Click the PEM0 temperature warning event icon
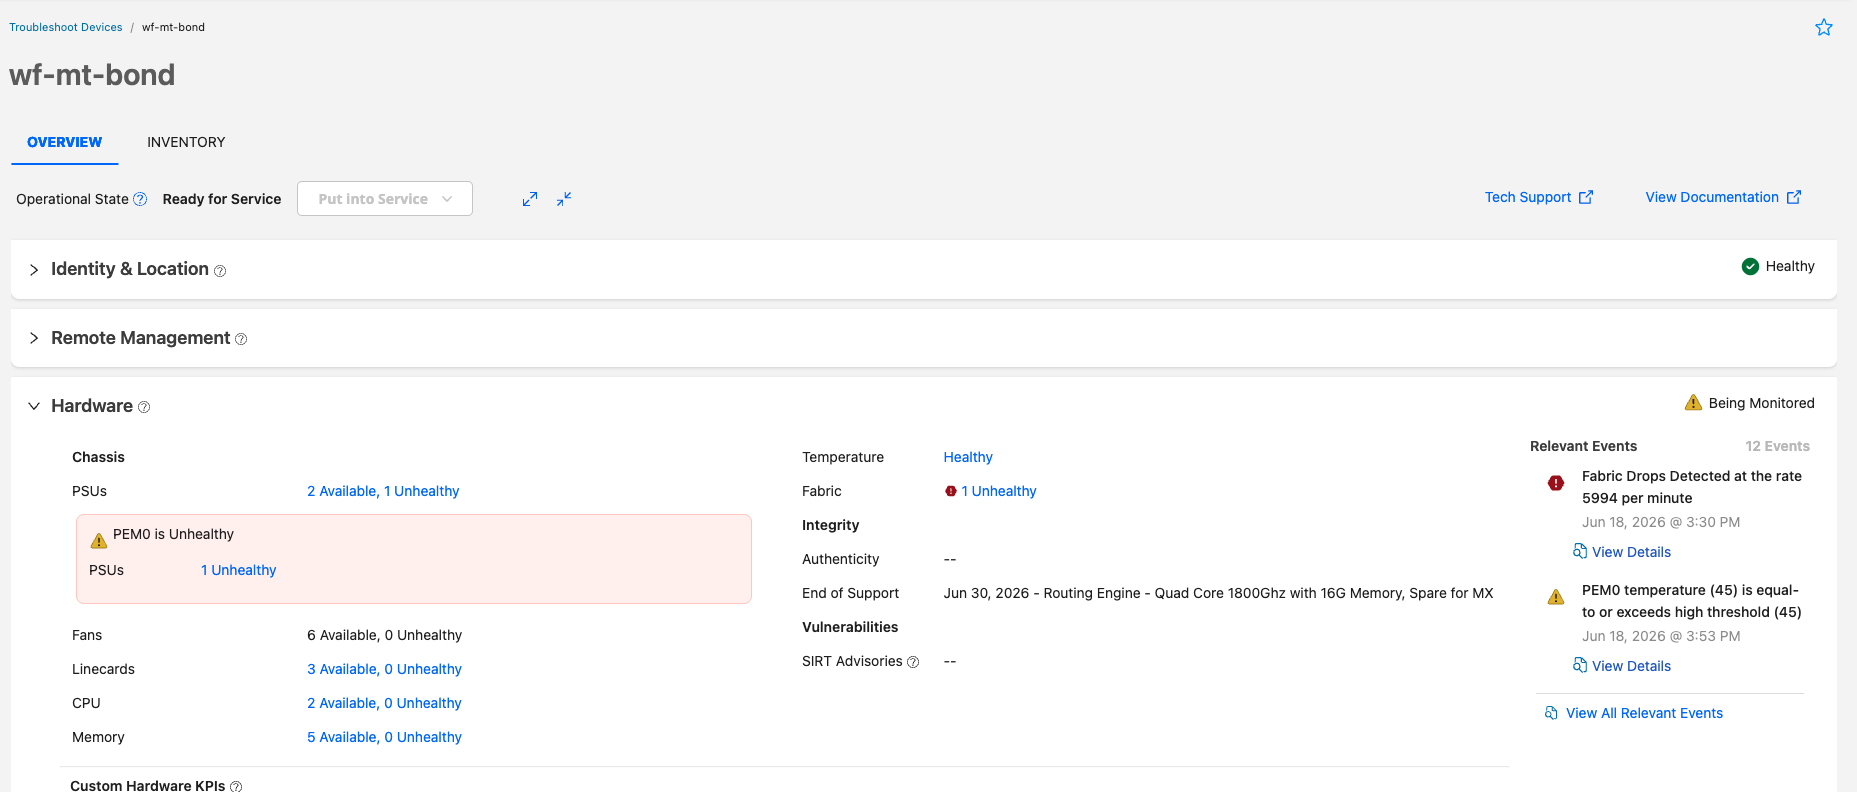The height and width of the screenshot is (792, 1857). pyautogui.click(x=1556, y=597)
